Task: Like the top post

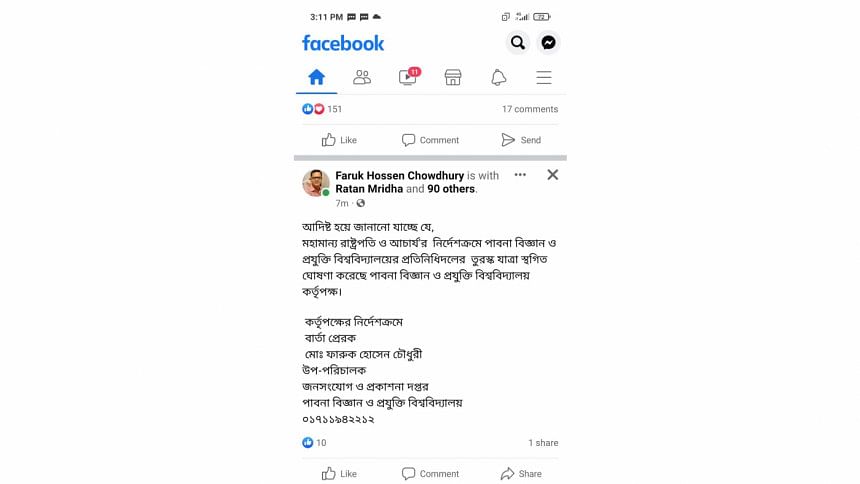Action: (339, 140)
